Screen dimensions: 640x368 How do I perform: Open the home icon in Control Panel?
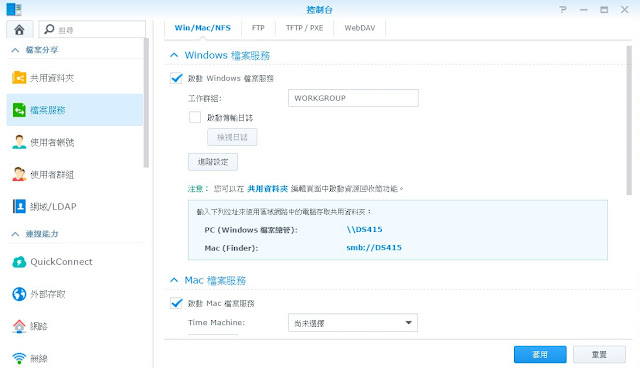coord(19,29)
